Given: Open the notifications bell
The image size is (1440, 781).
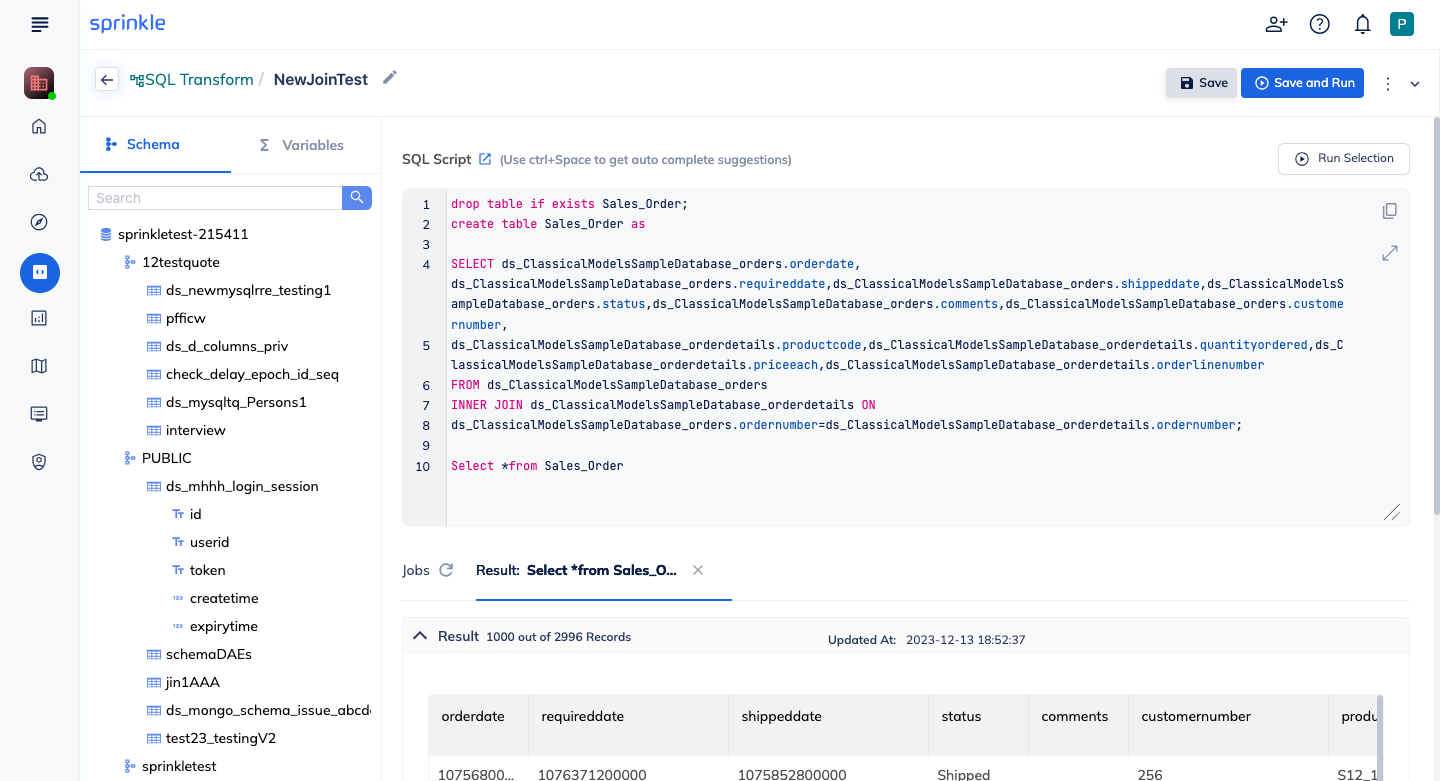Looking at the screenshot, I should point(1362,24).
